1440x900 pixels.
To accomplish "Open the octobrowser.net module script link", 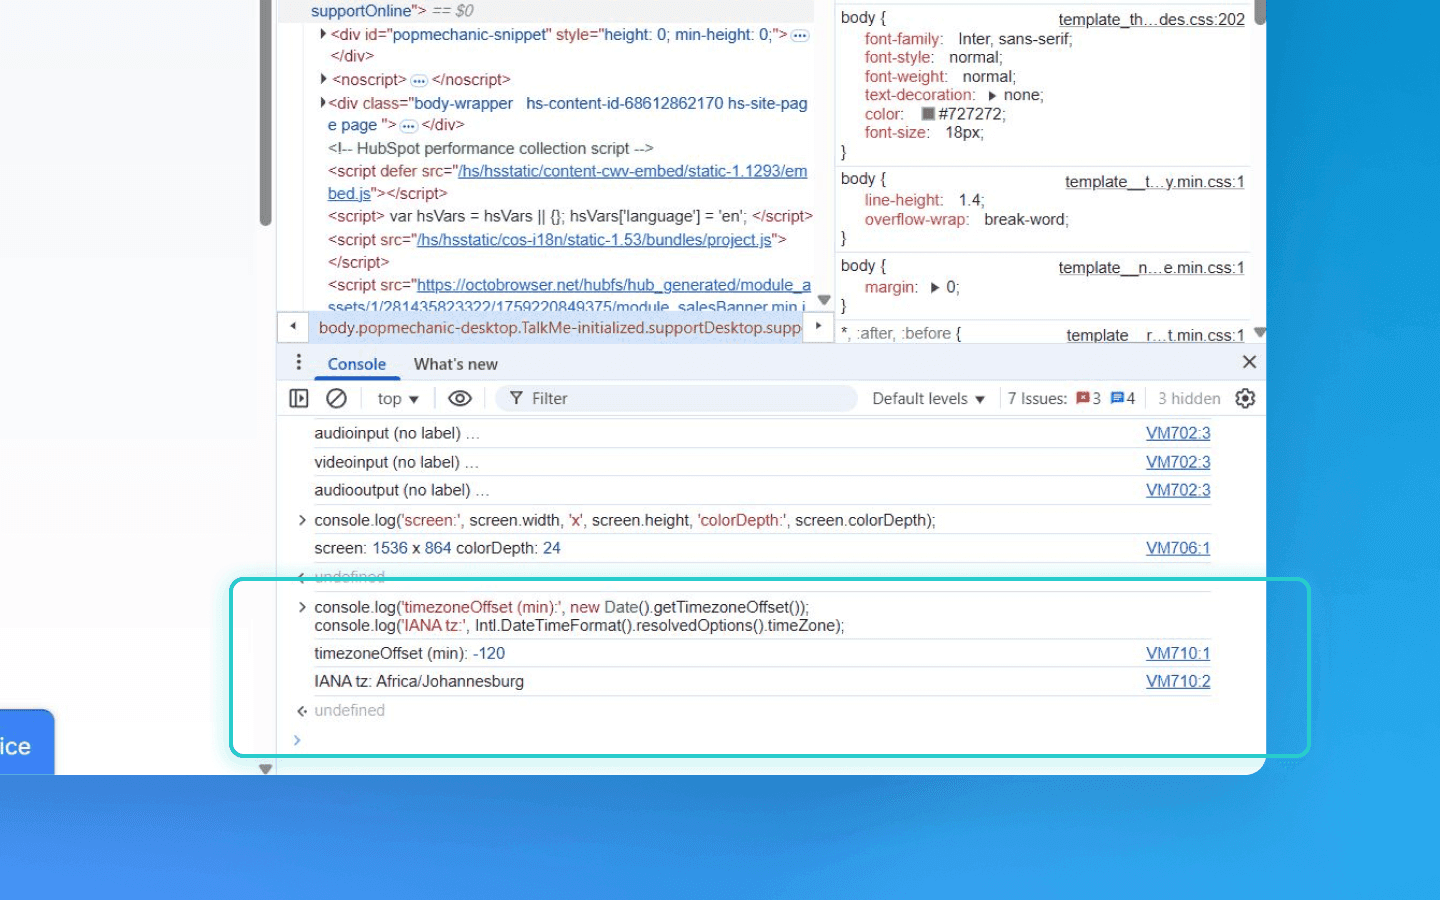I will pyautogui.click(x=613, y=285).
